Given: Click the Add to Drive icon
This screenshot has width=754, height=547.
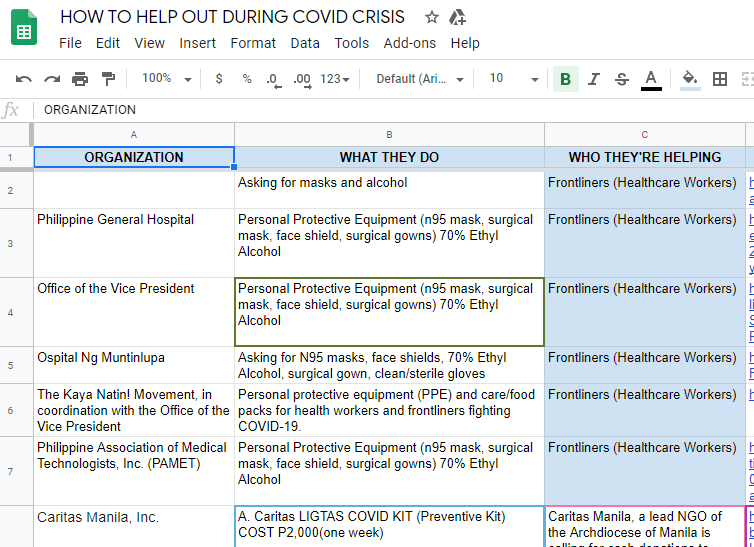Looking at the screenshot, I should [x=457, y=17].
